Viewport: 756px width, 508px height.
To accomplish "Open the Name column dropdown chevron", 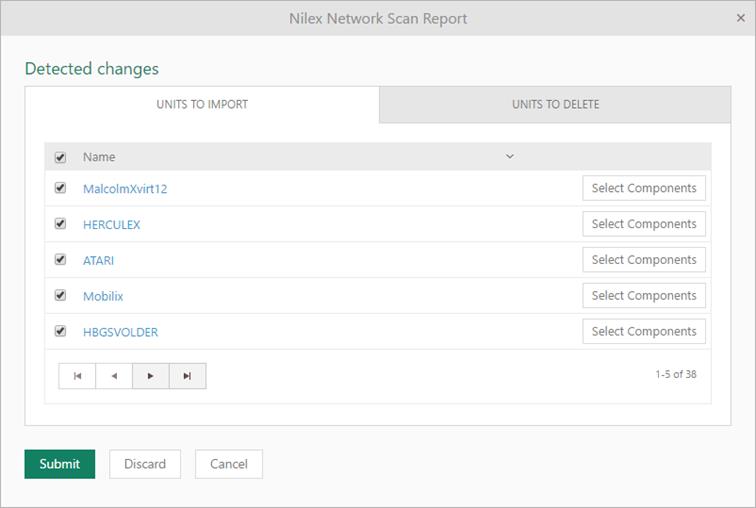I will point(509,157).
